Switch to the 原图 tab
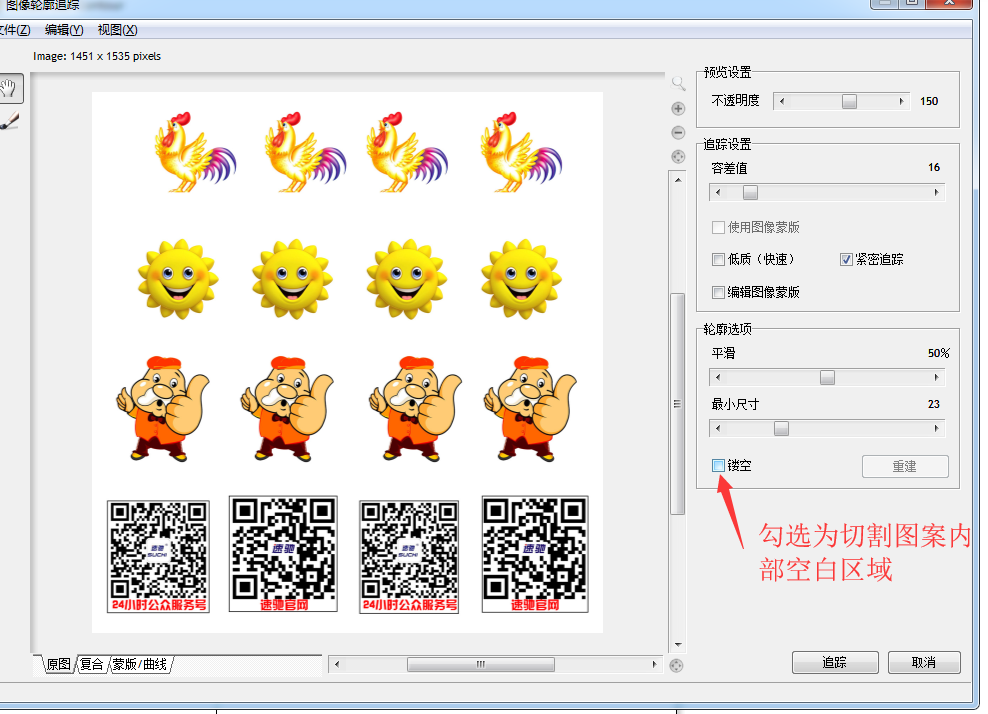The width and height of the screenshot is (988, 714). tap(59, 664)
